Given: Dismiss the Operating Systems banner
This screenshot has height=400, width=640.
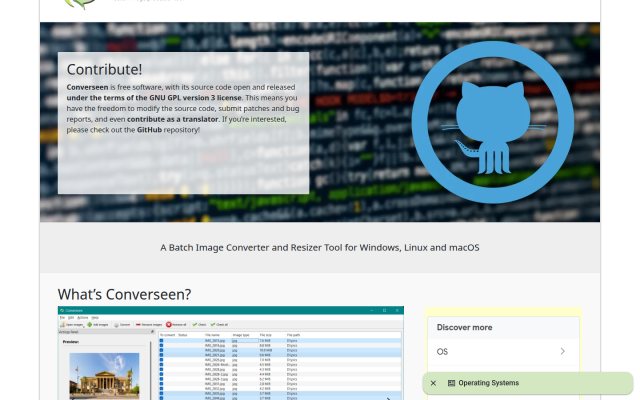Looking at the screenshot, I should point(433,383).
